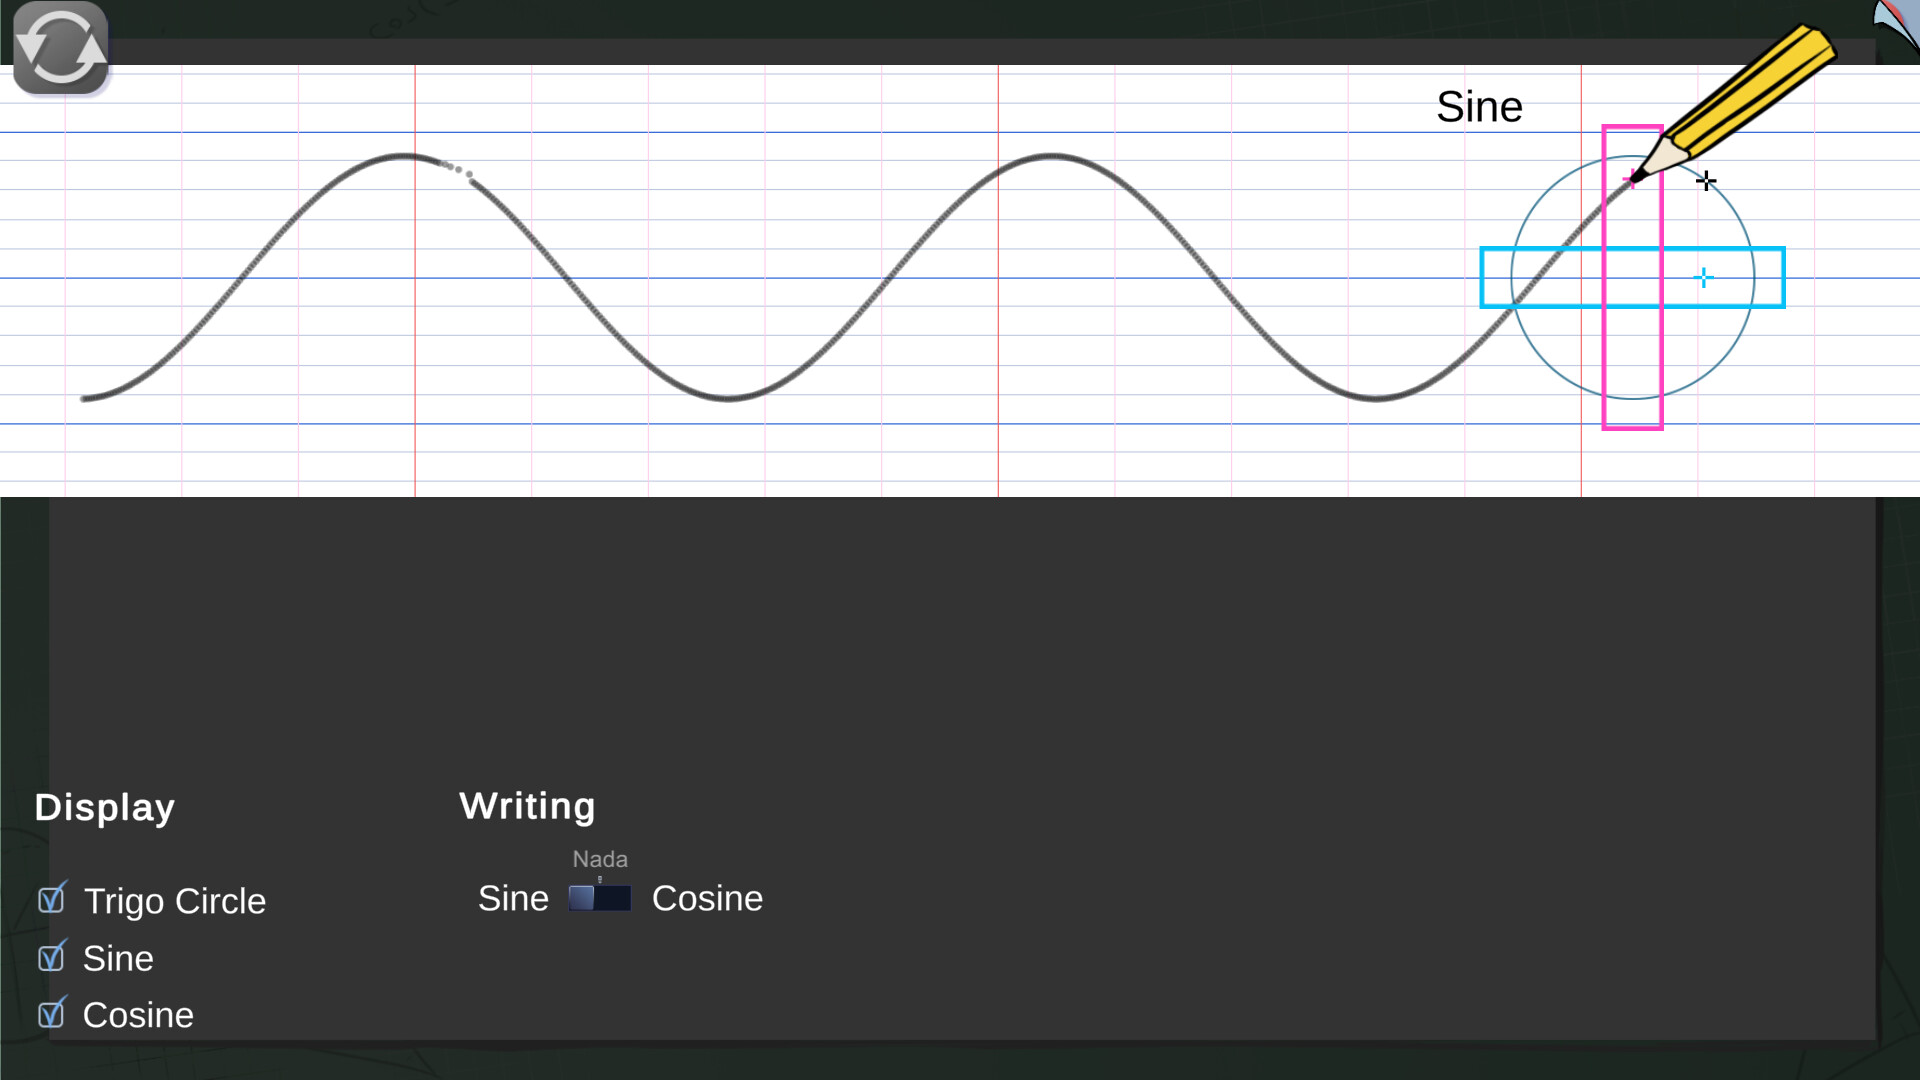Switch the Writing toggle from Sine to Cosine
Screen dimensions: 1920x1080
pyautogui.click(x=615, y=897)
